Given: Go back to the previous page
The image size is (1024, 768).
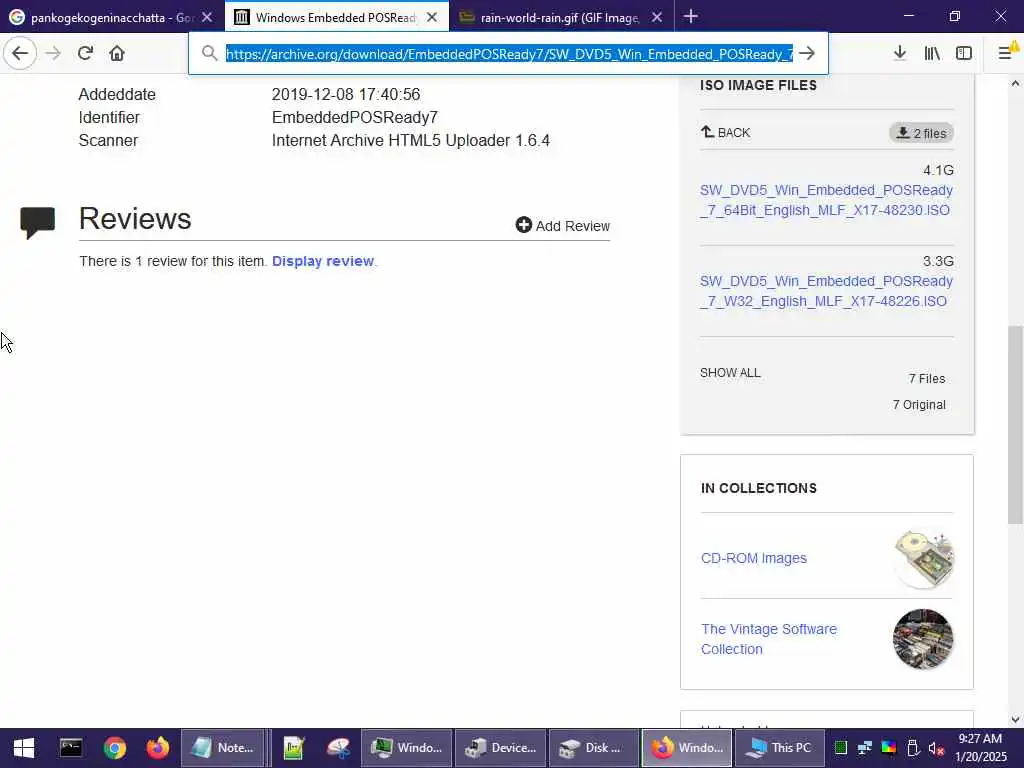Looking at the screenshot, I should (20, 54).
